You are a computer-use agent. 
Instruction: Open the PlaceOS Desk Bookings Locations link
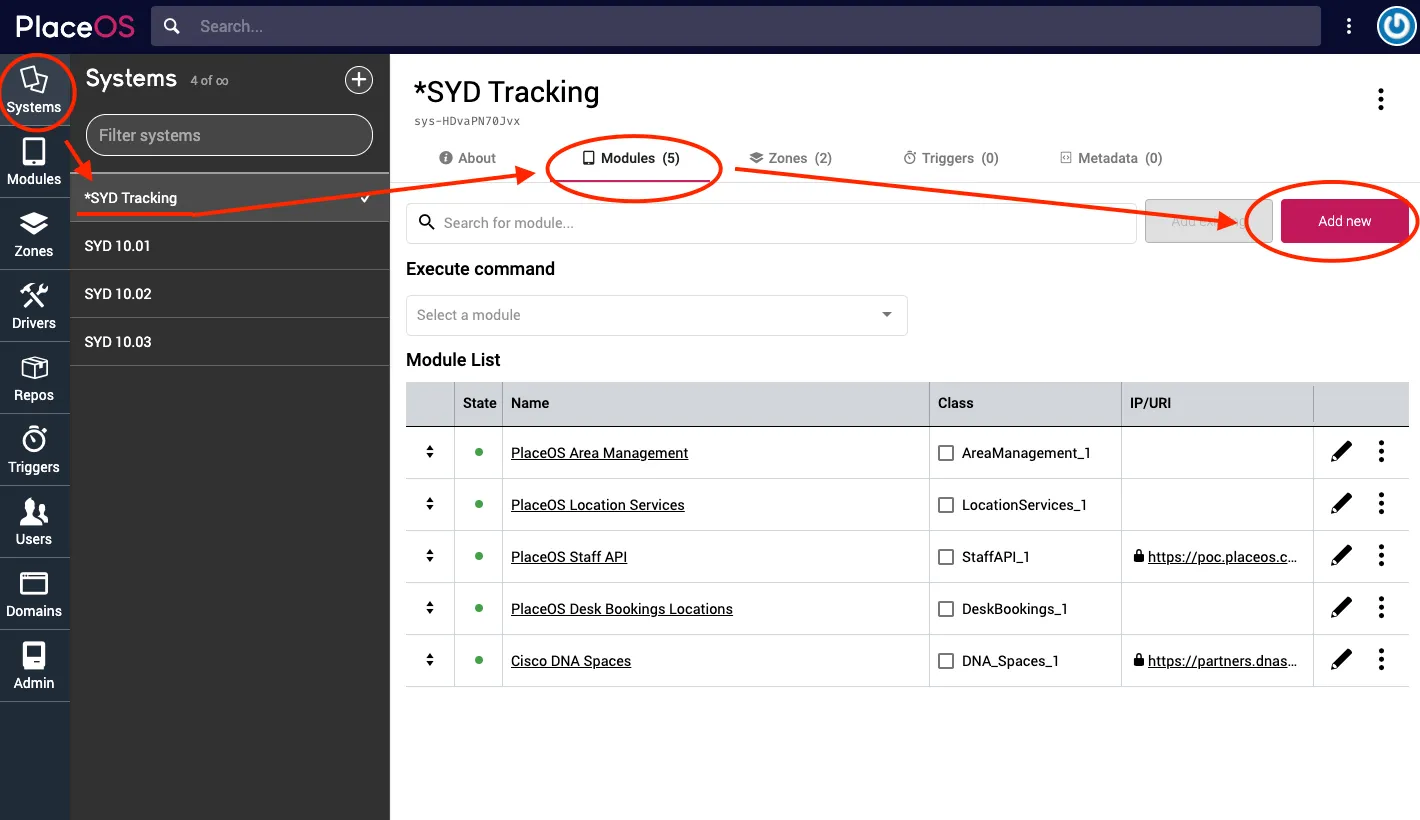621,609
